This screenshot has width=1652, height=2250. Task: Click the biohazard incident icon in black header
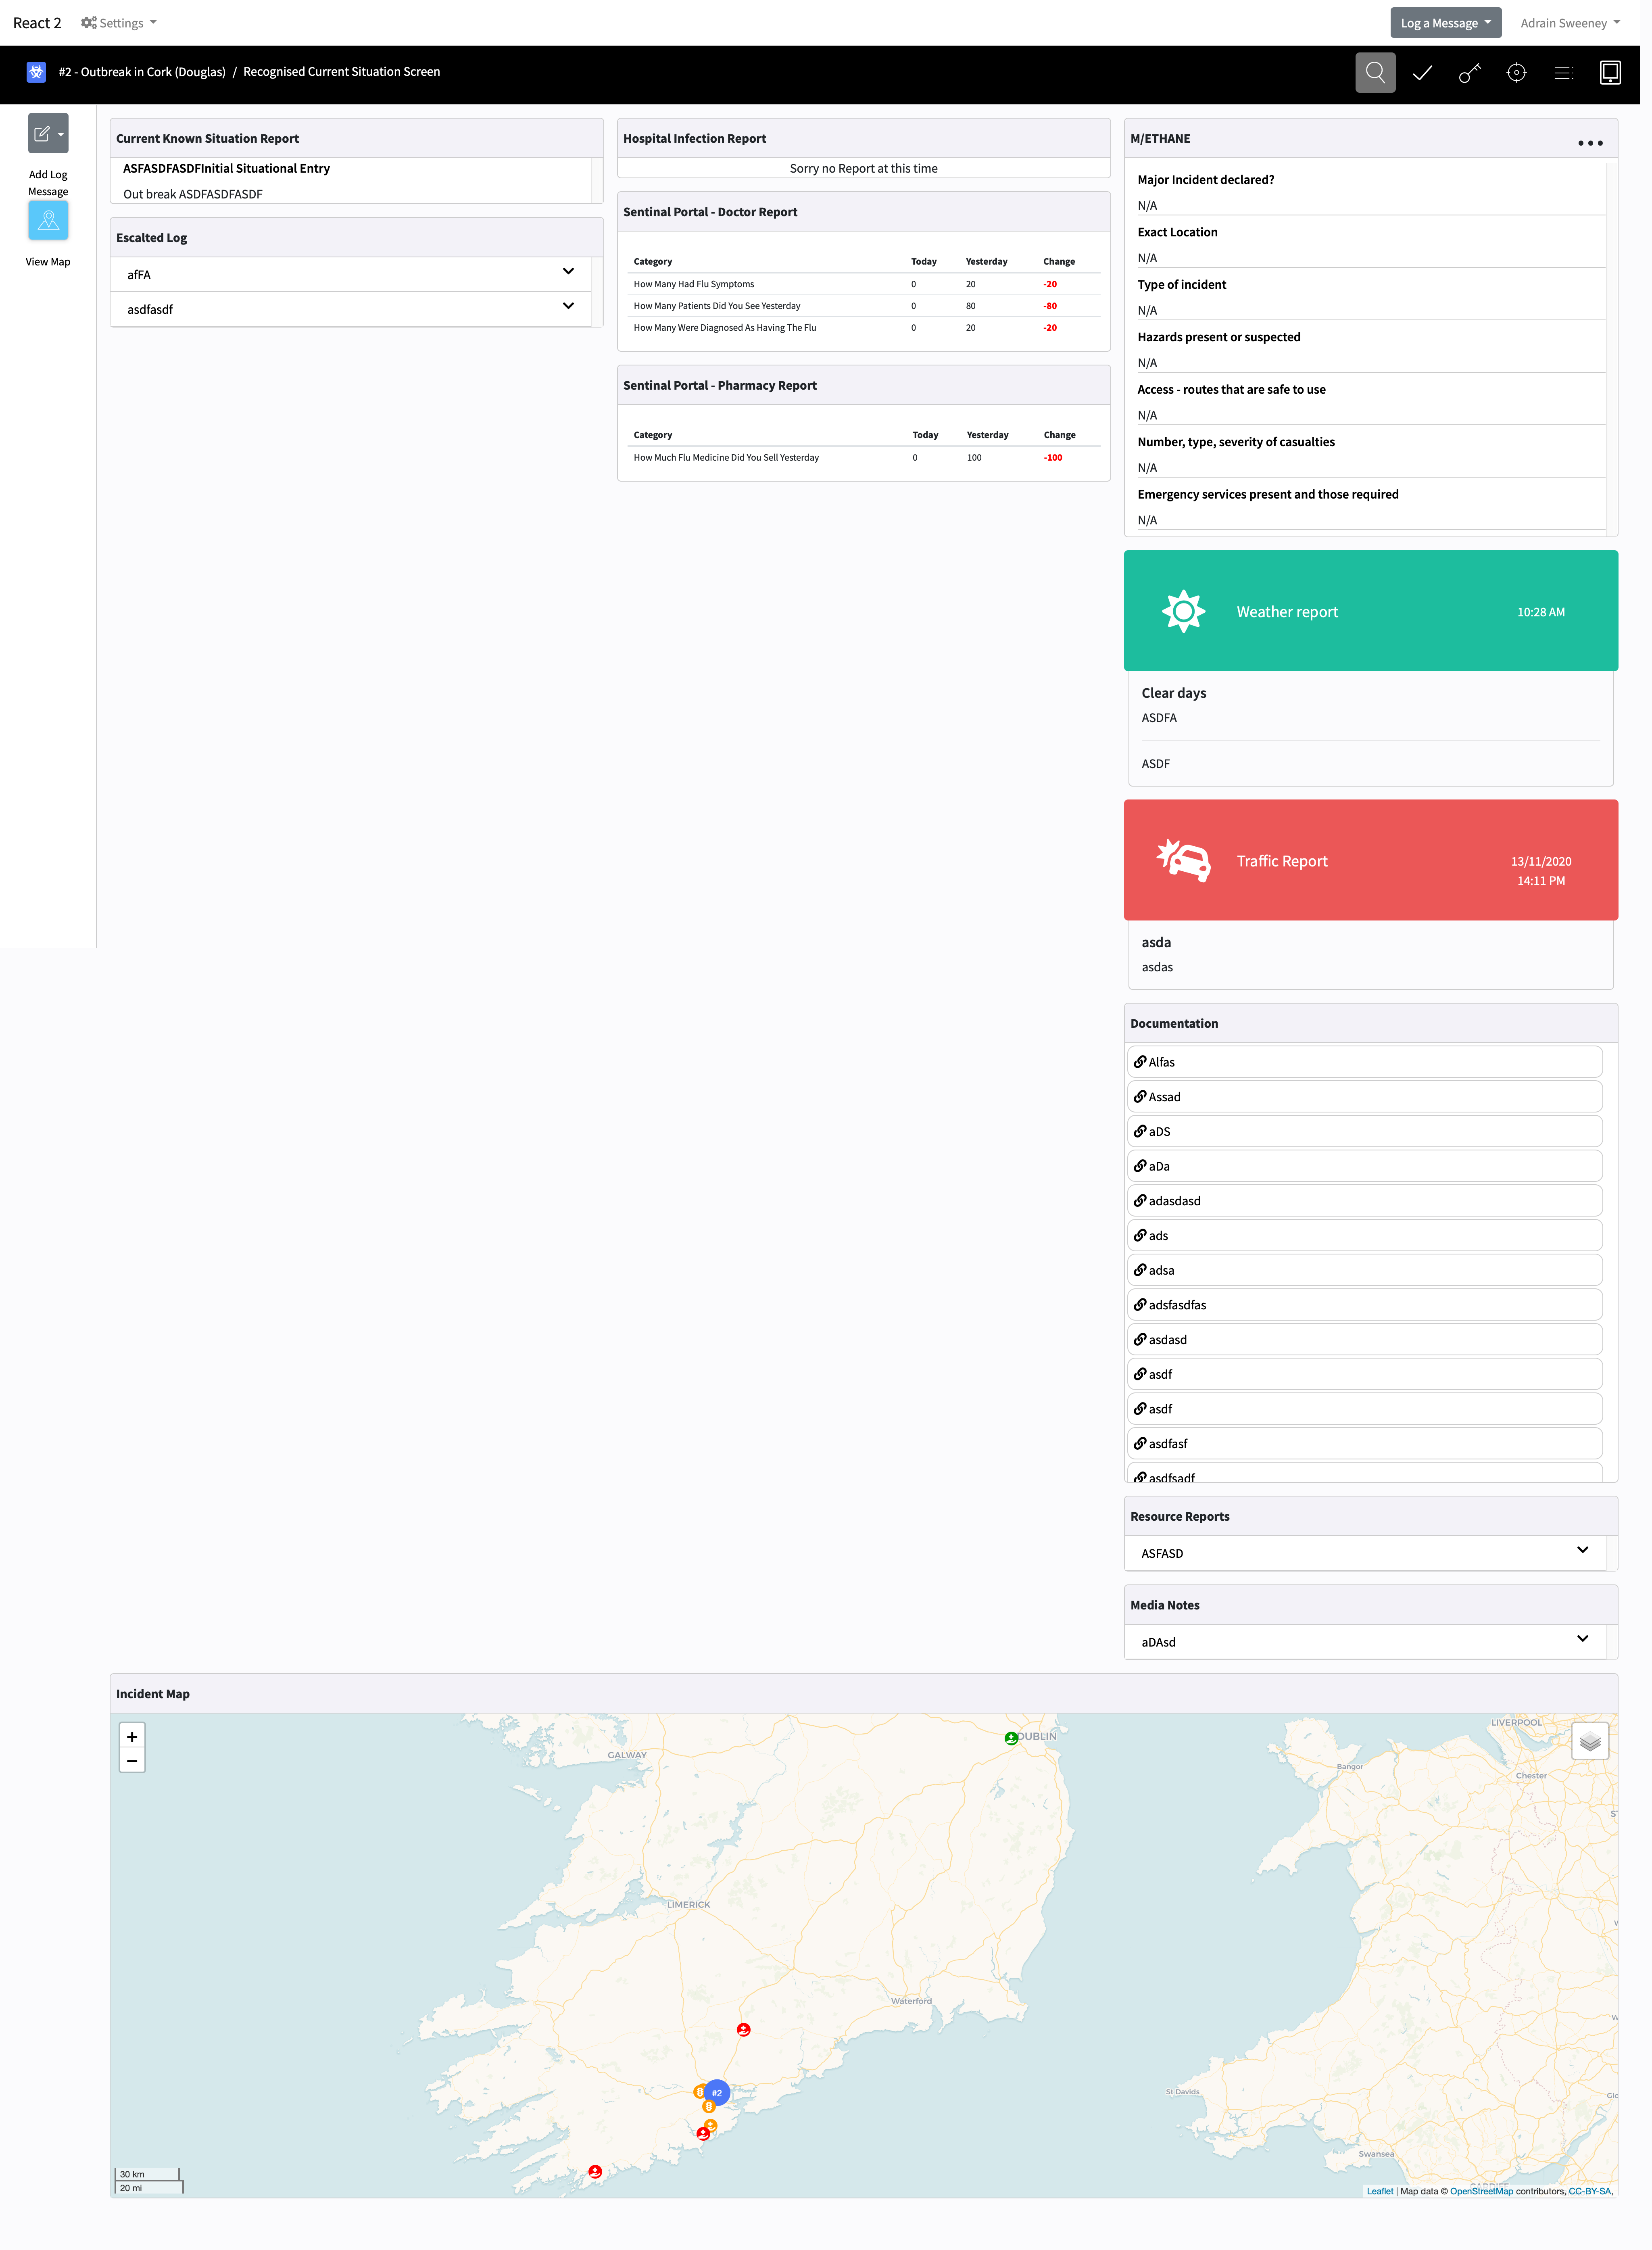36,72
